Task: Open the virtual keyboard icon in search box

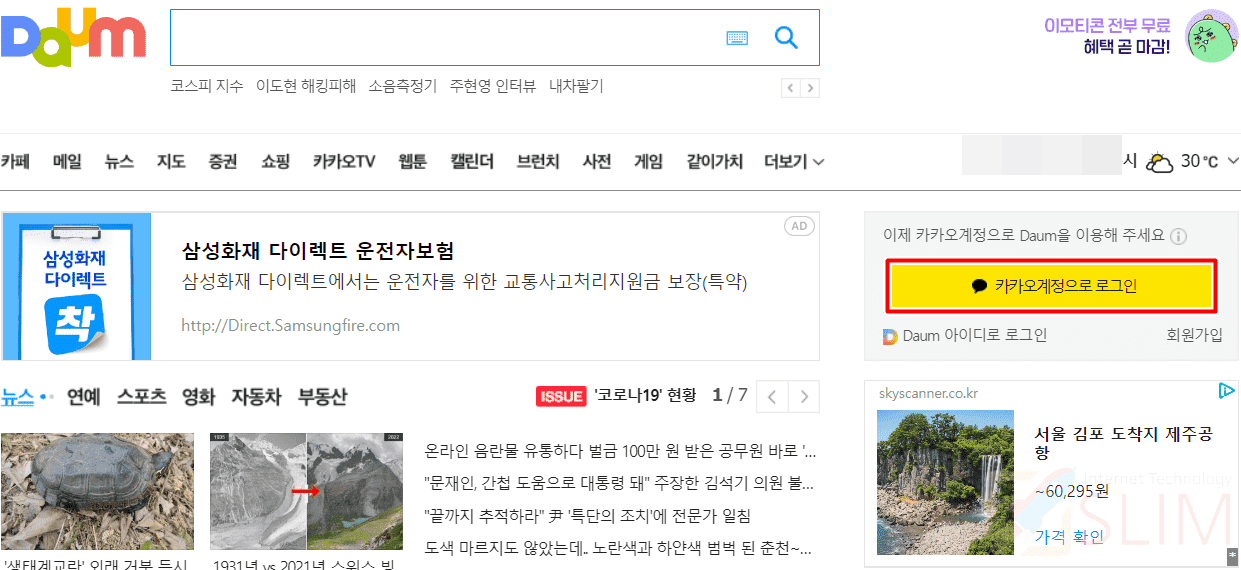Action: pyautogui.click(x=737, y=38)
